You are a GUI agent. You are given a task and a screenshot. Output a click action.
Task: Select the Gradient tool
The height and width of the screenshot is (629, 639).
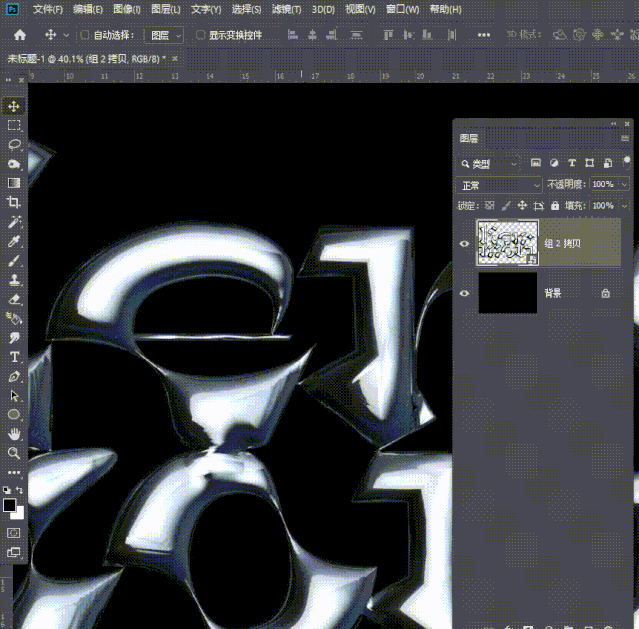click(14, 183)
